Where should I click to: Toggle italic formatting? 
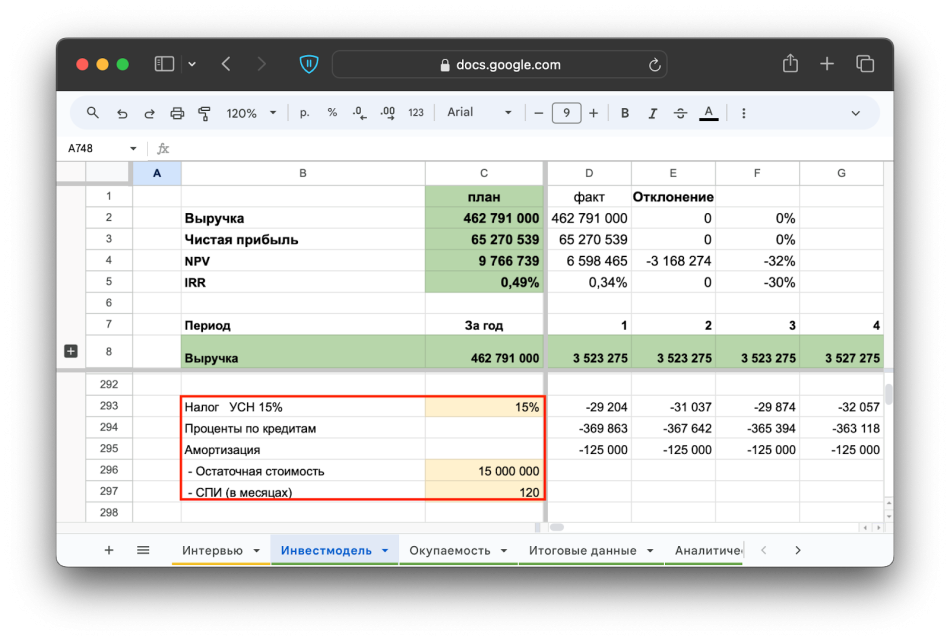653,113
